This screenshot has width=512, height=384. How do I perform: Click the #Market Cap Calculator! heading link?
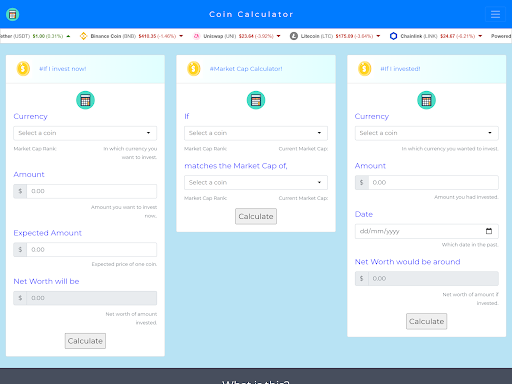[x=246, y=69]
